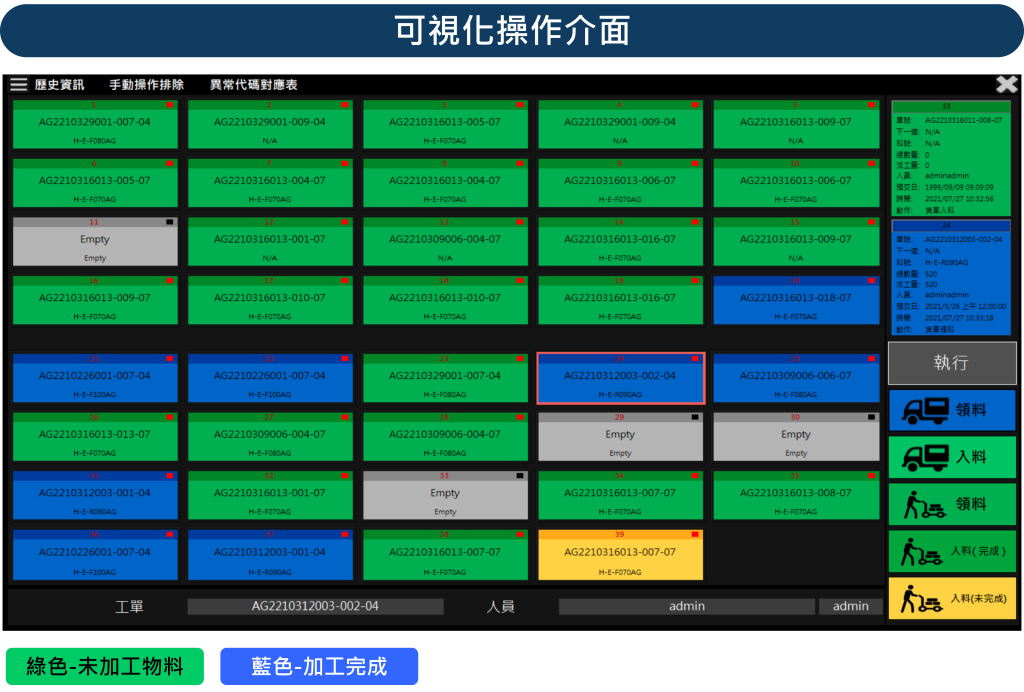Open the 異常代碼對應表 menu item
The width and height of the screenshot is (1024, 692).
tap(253, 85)
